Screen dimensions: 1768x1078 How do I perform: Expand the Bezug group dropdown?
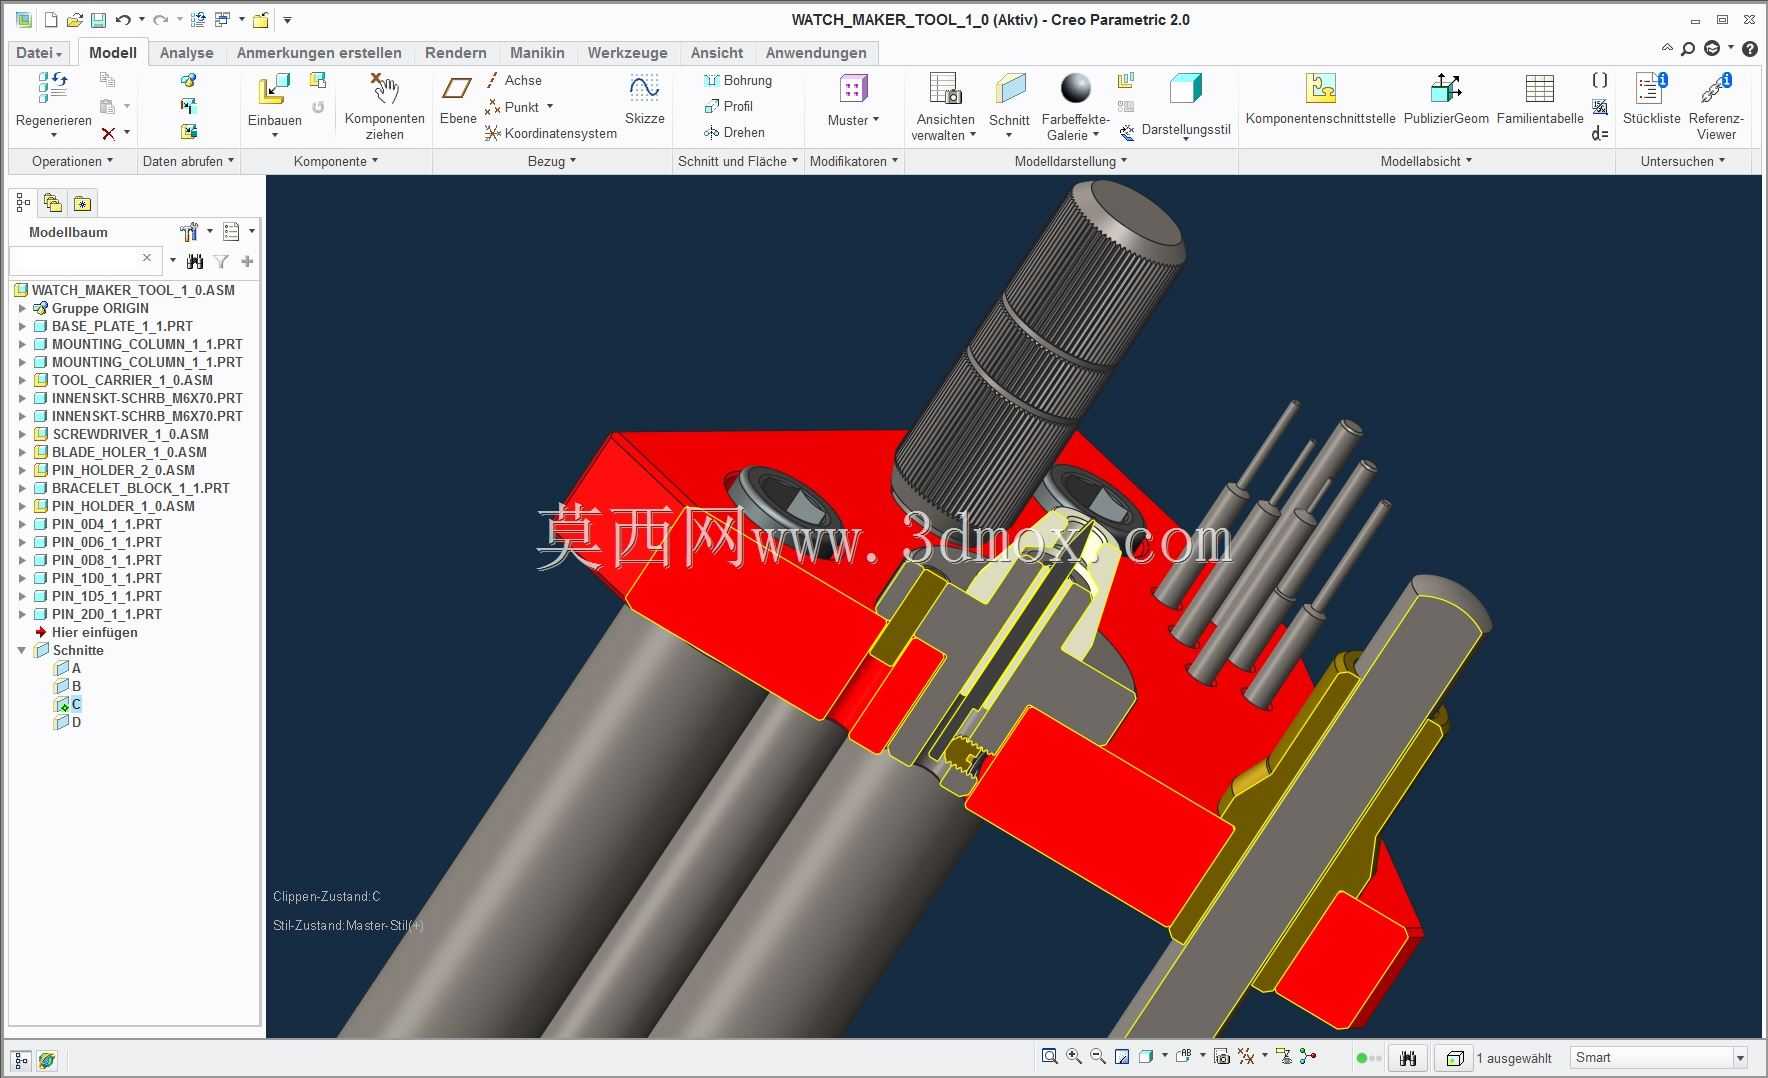[552, 161]
